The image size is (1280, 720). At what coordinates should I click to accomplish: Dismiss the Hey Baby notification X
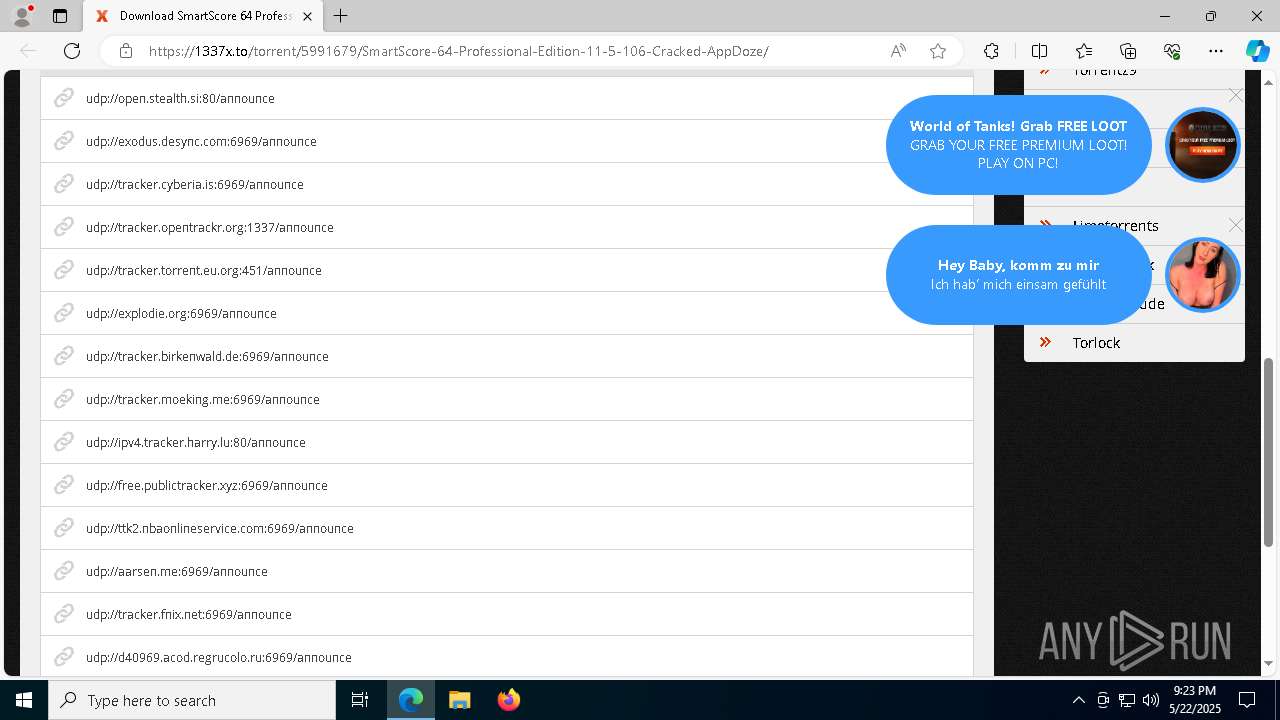(x=1236, y=225)
